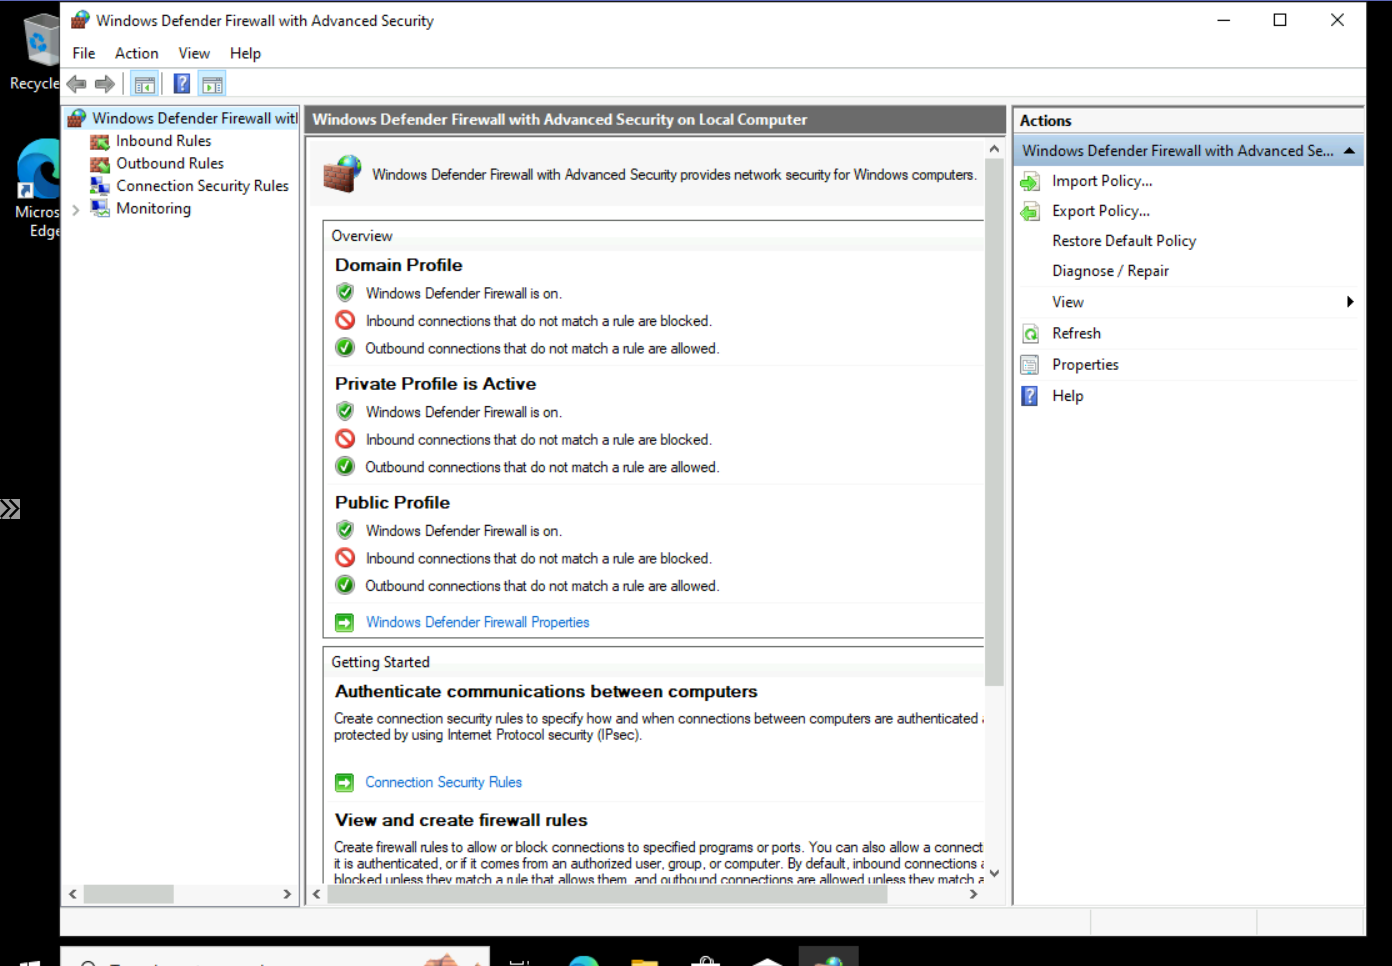
Task: Click the center pane vertical scrollbar thumb
Action: pos(994,422)
